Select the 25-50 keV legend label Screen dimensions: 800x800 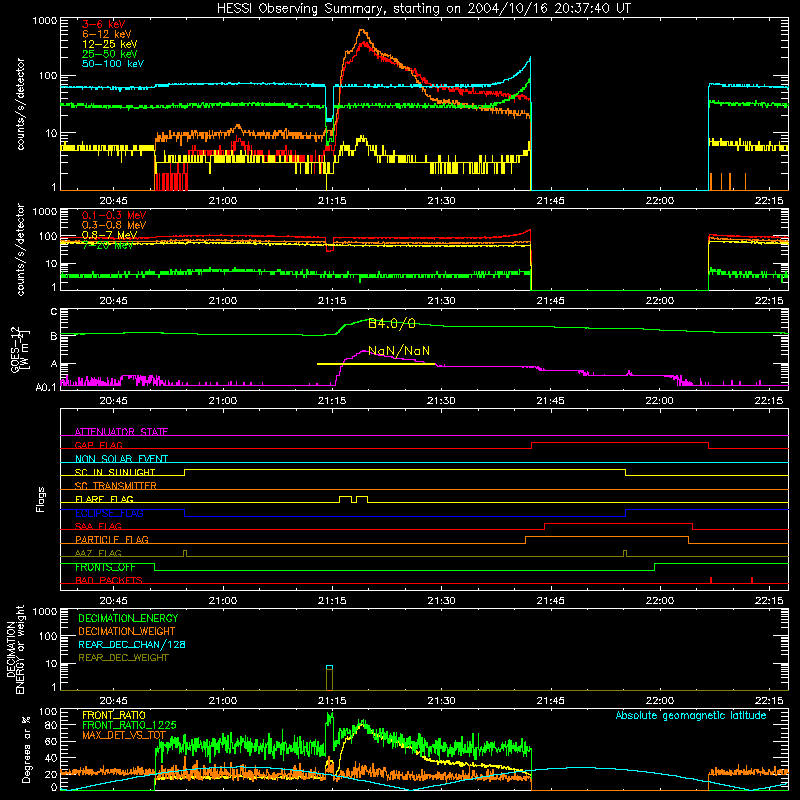[x=110, y=54]
